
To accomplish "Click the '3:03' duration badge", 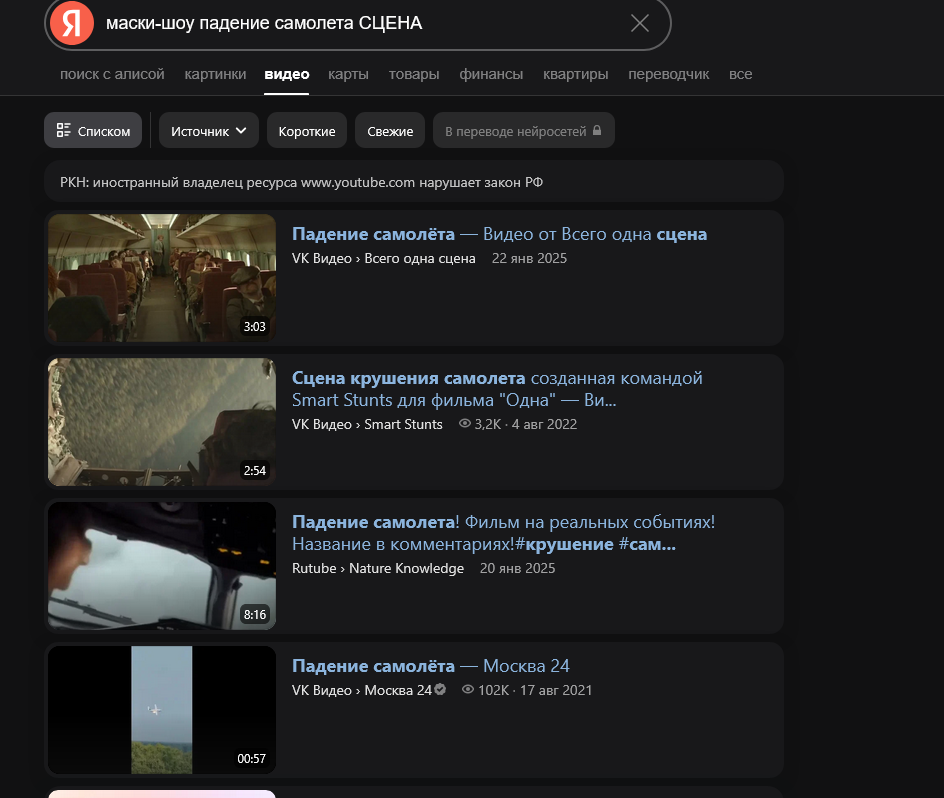I will pyautogui.click(x=254, y=326).
